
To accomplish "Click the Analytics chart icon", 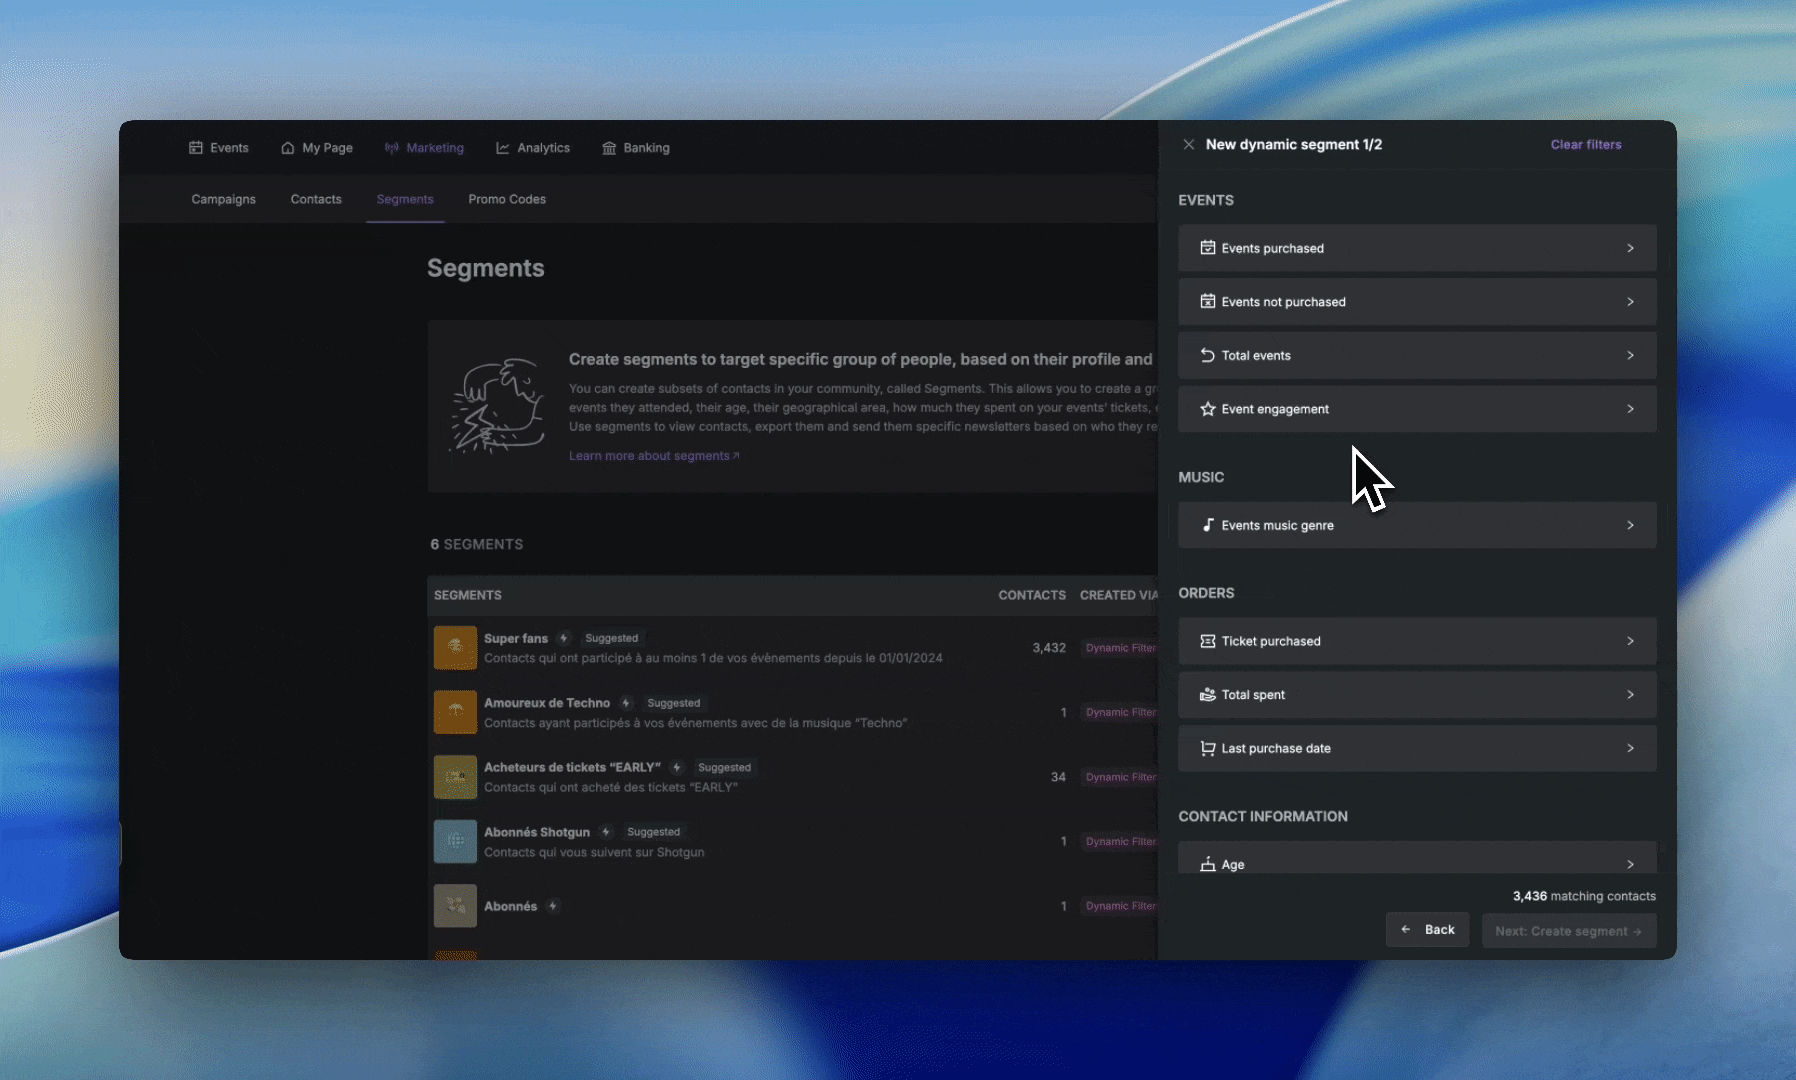I will click(x=503, y=148).
